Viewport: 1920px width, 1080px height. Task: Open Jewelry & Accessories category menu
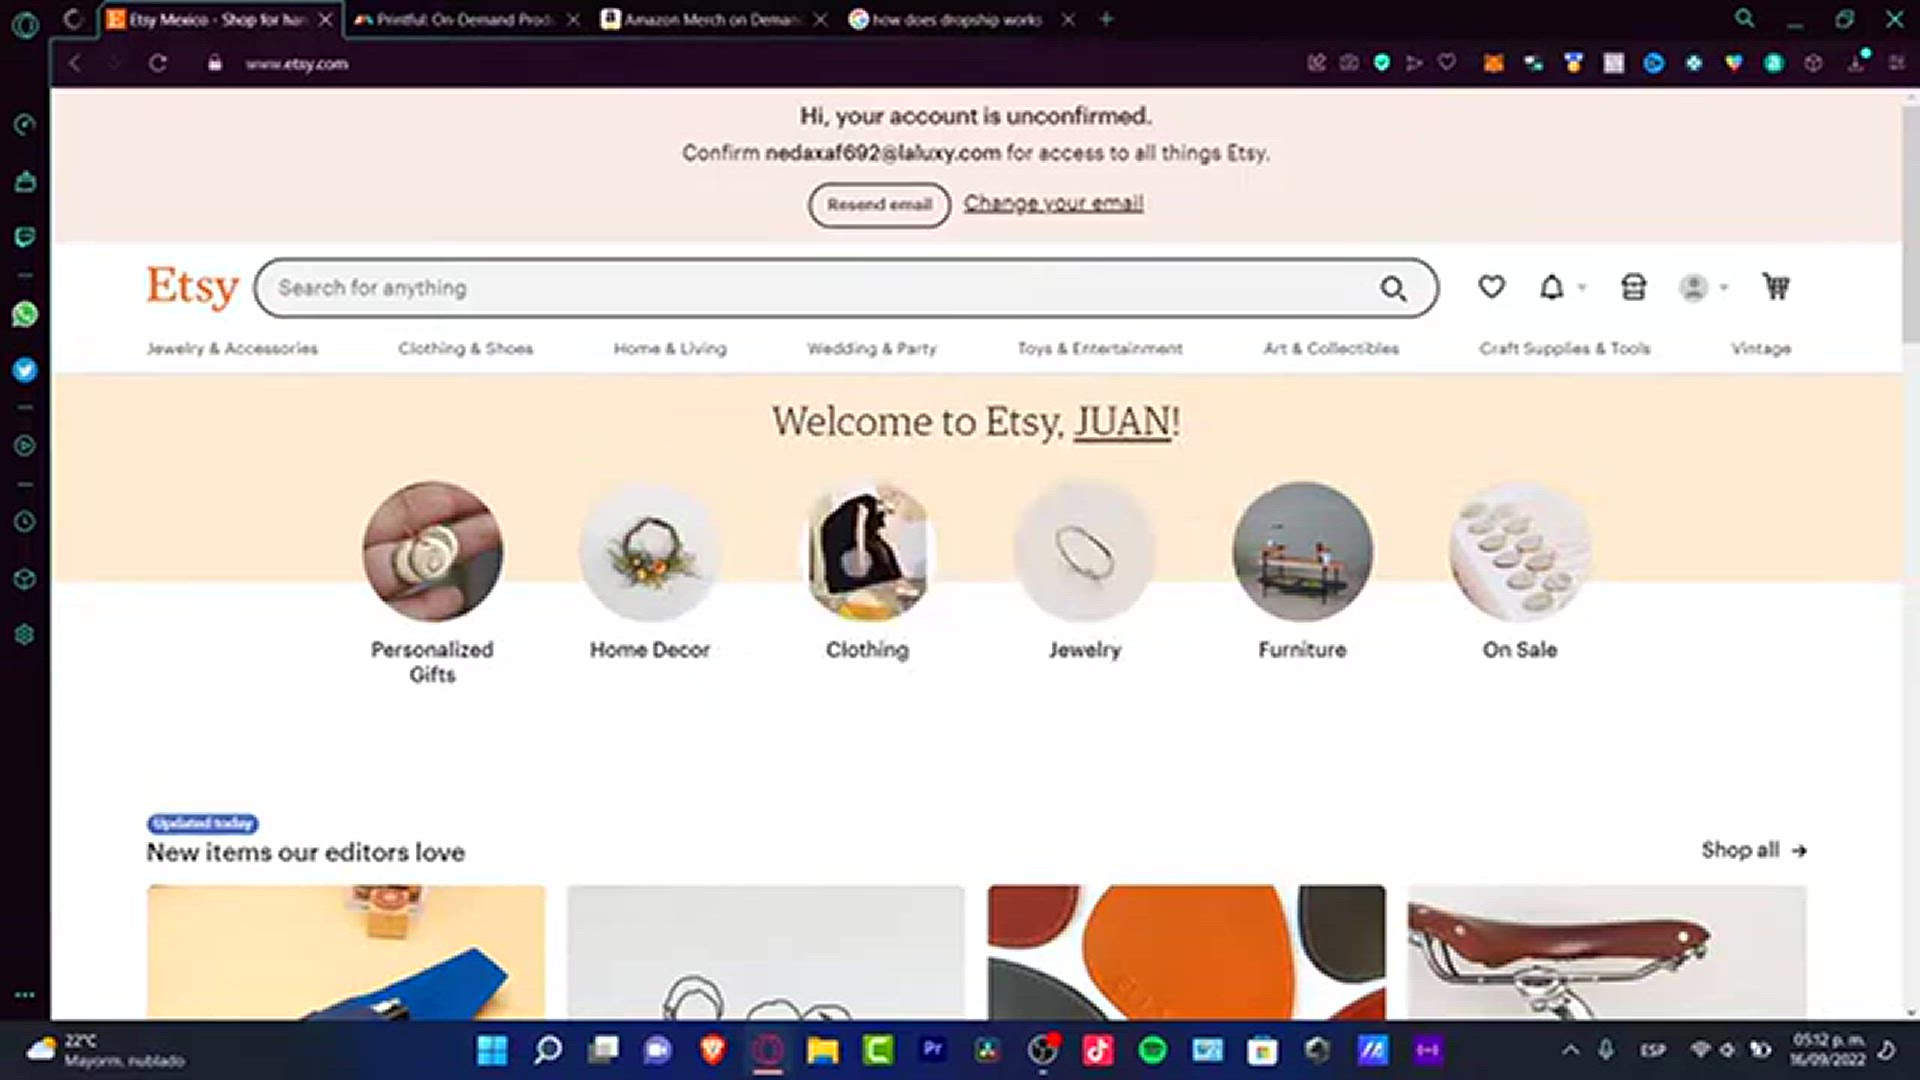click(x=232, y=348)
